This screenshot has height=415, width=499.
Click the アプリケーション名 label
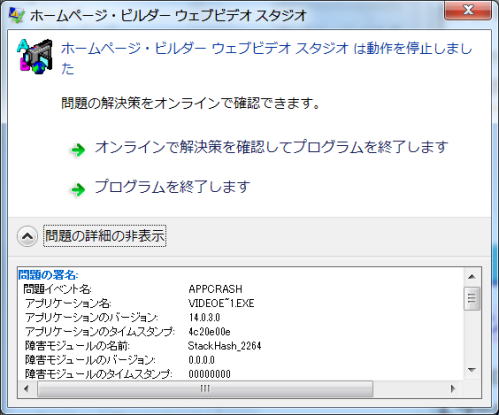click(68, 303)
